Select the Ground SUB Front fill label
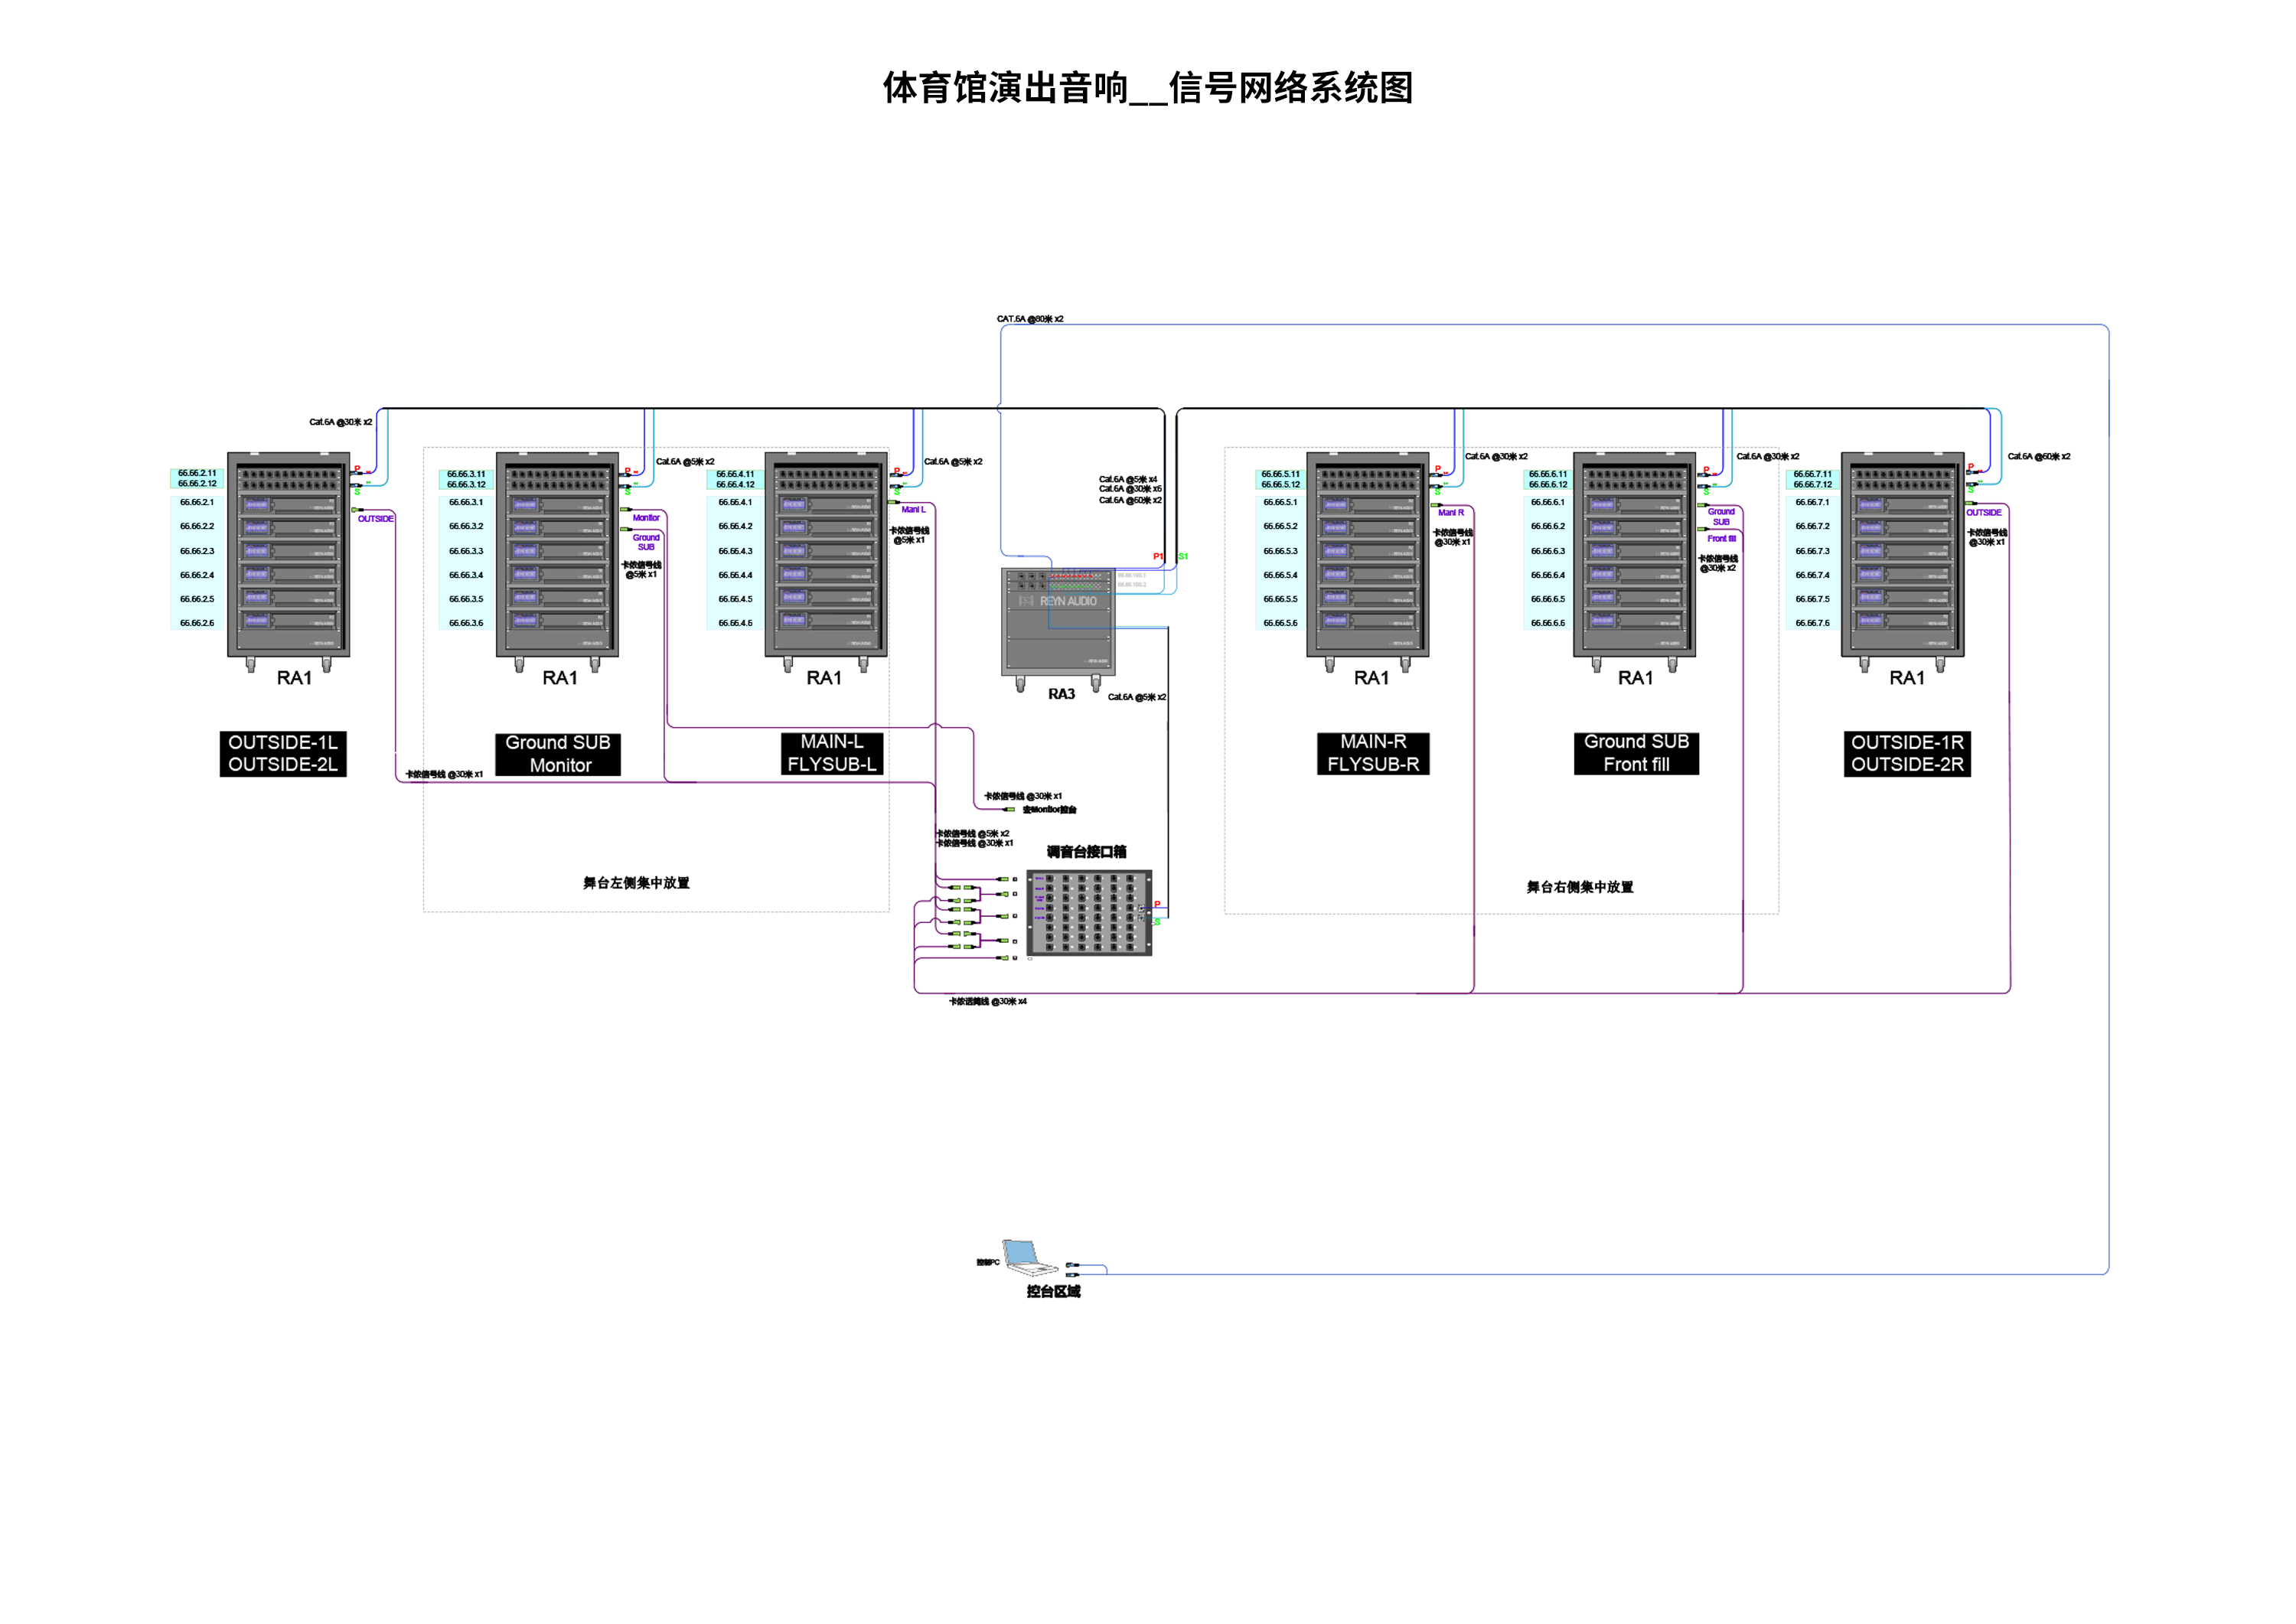The height and width of the screenshot is (1624, 2296). (x=1636, y=753)
